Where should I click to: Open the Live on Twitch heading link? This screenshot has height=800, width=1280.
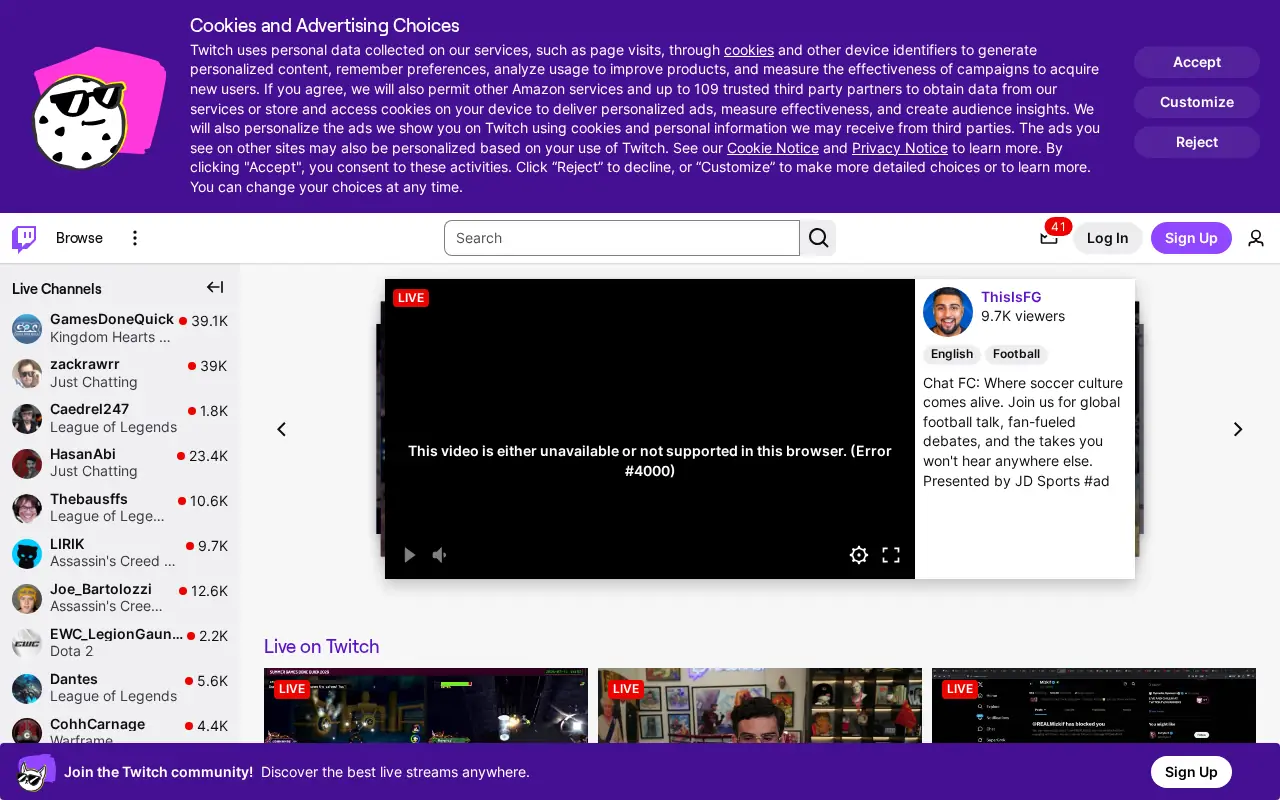tap(322, 646)
